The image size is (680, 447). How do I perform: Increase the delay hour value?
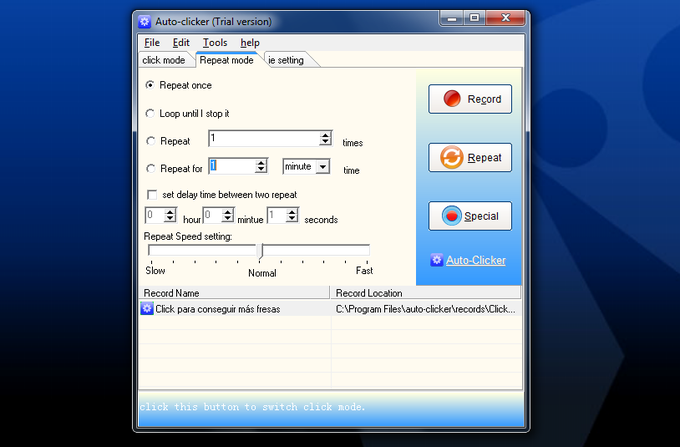point(170,212)
